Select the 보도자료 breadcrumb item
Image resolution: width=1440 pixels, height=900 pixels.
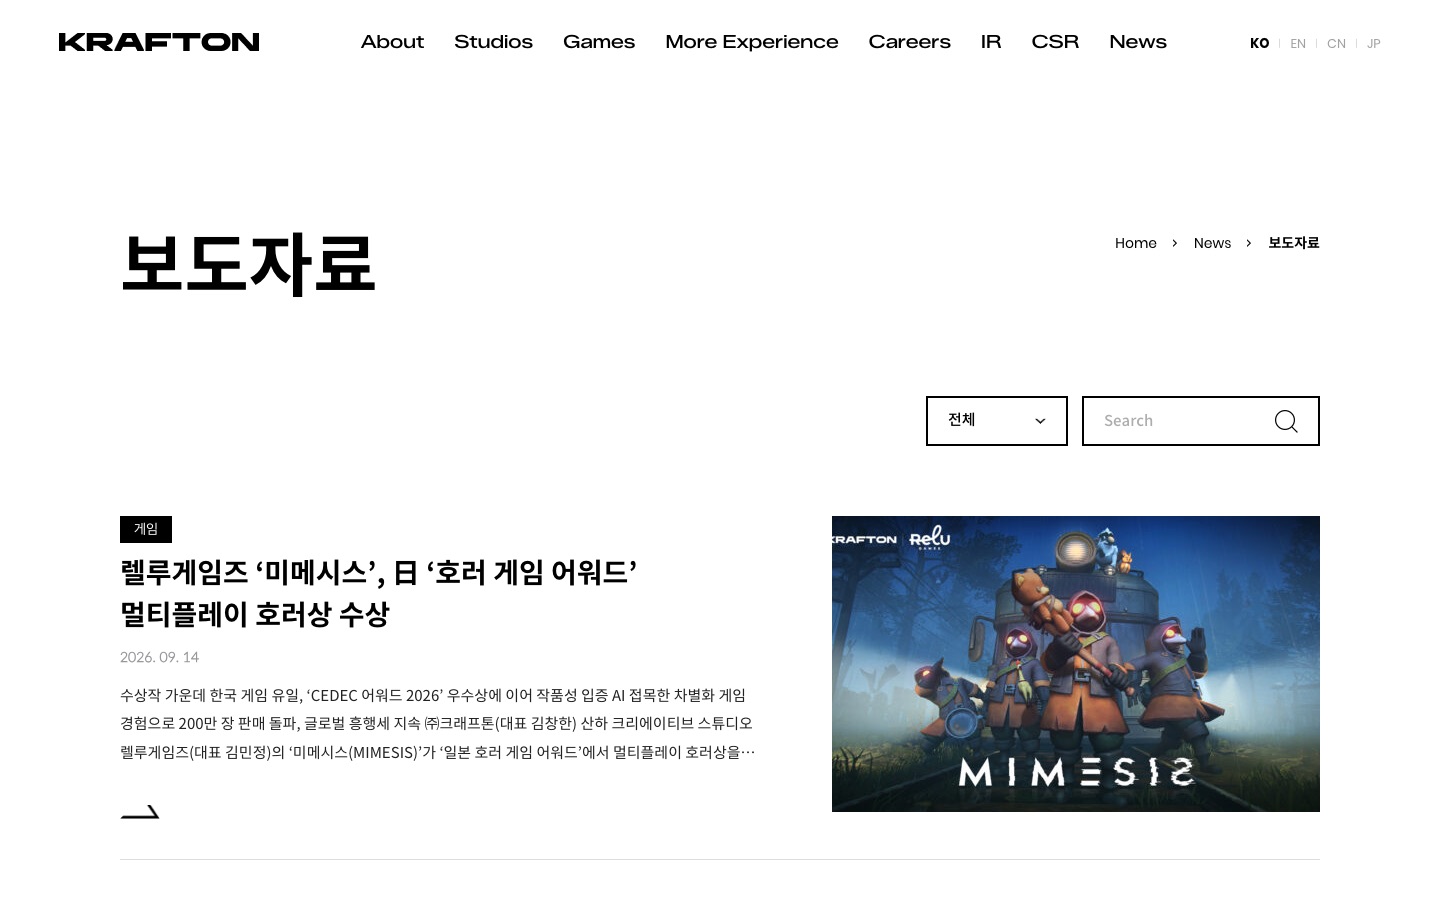(x=1294, y=243)
